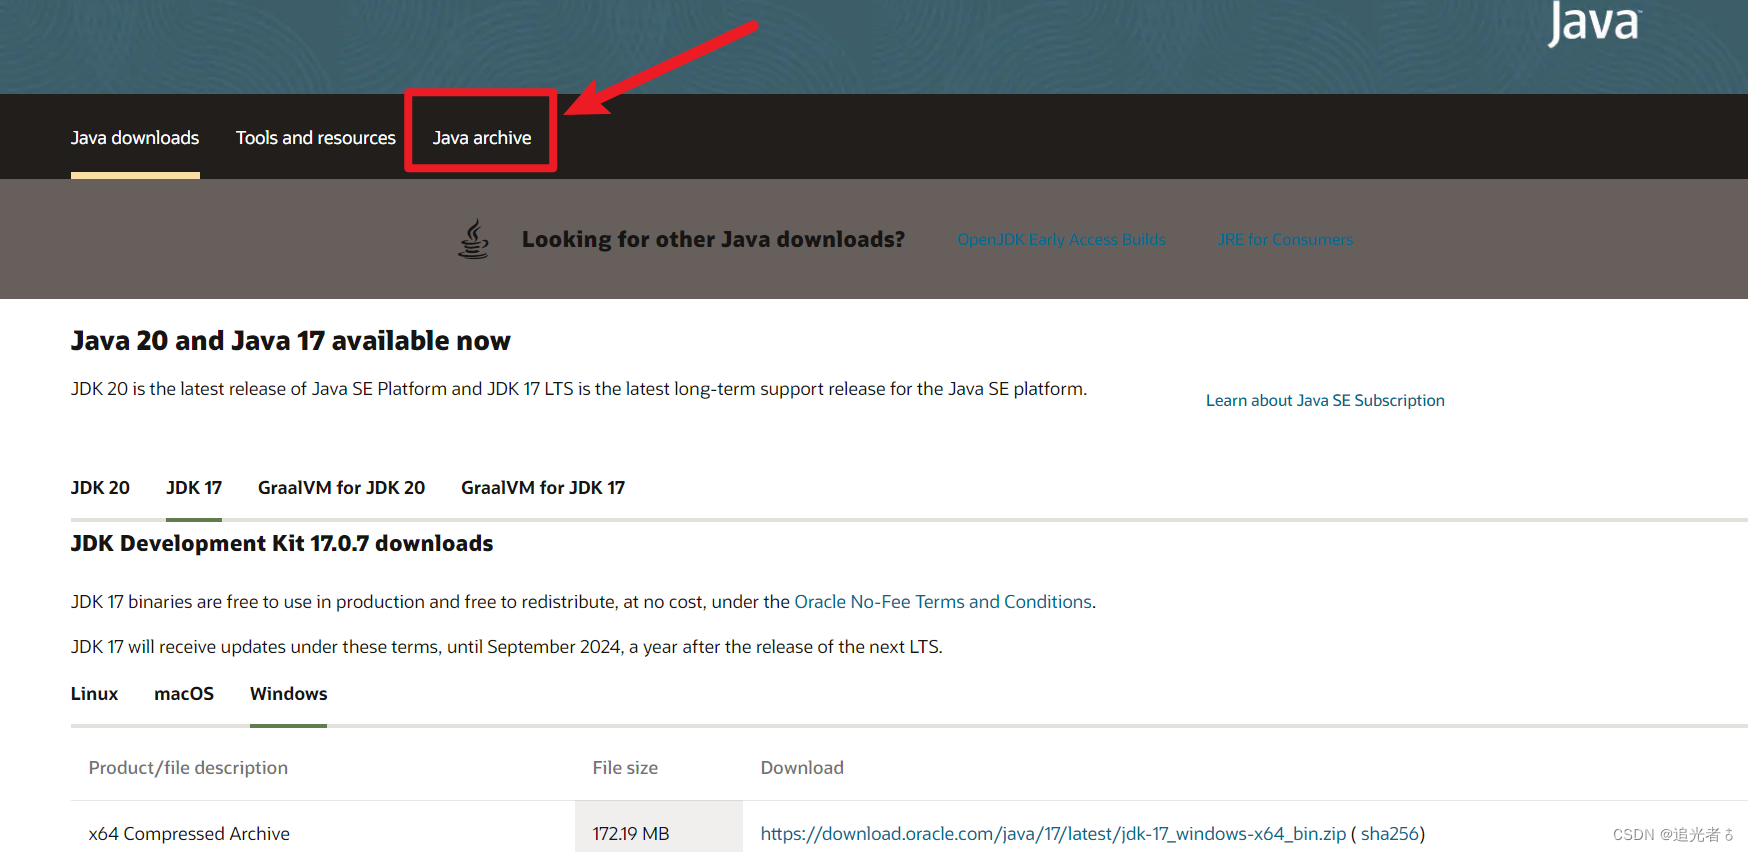This screenshot has height=852, width=1748.
Task: Open GraalVM for JDK 20 tab
Action: tap(341, 488)
